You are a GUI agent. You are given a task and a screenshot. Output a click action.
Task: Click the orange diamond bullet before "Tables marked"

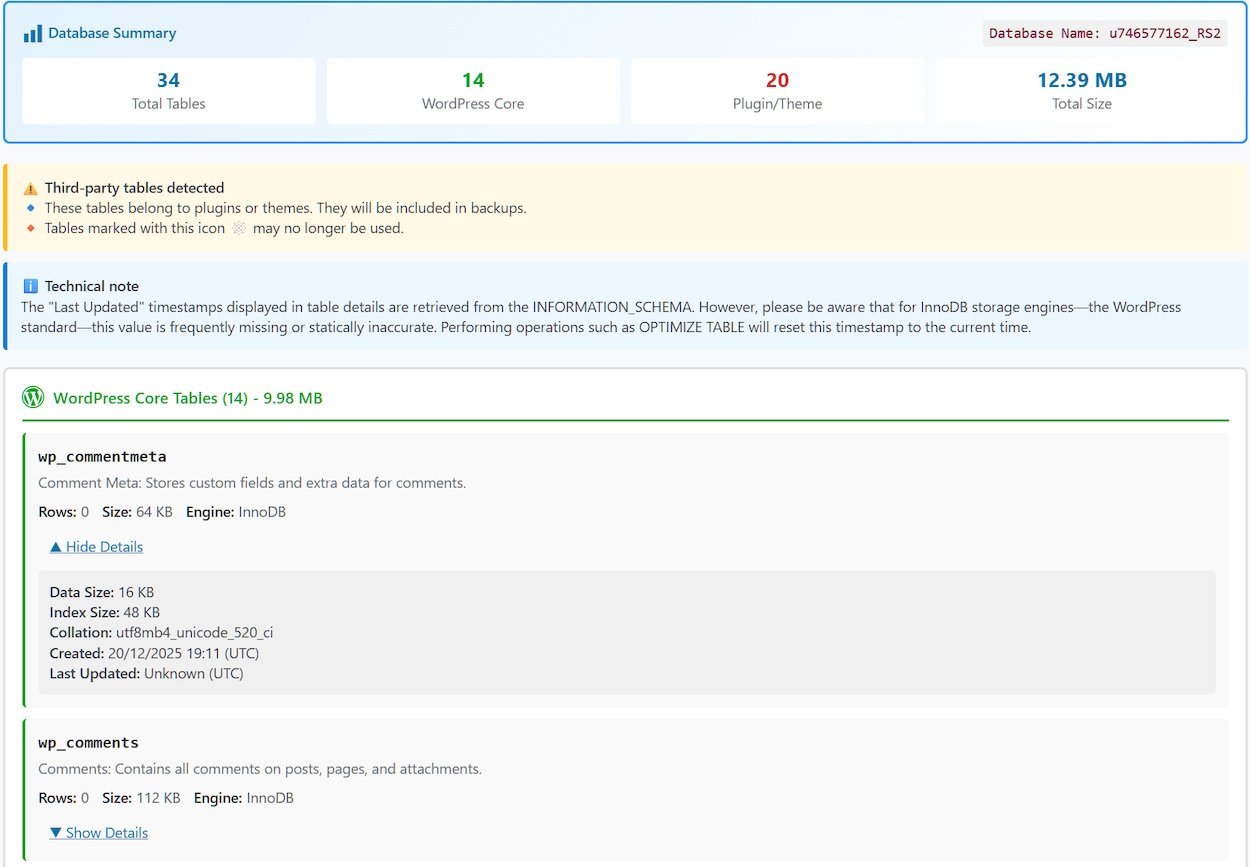point(30,228)
